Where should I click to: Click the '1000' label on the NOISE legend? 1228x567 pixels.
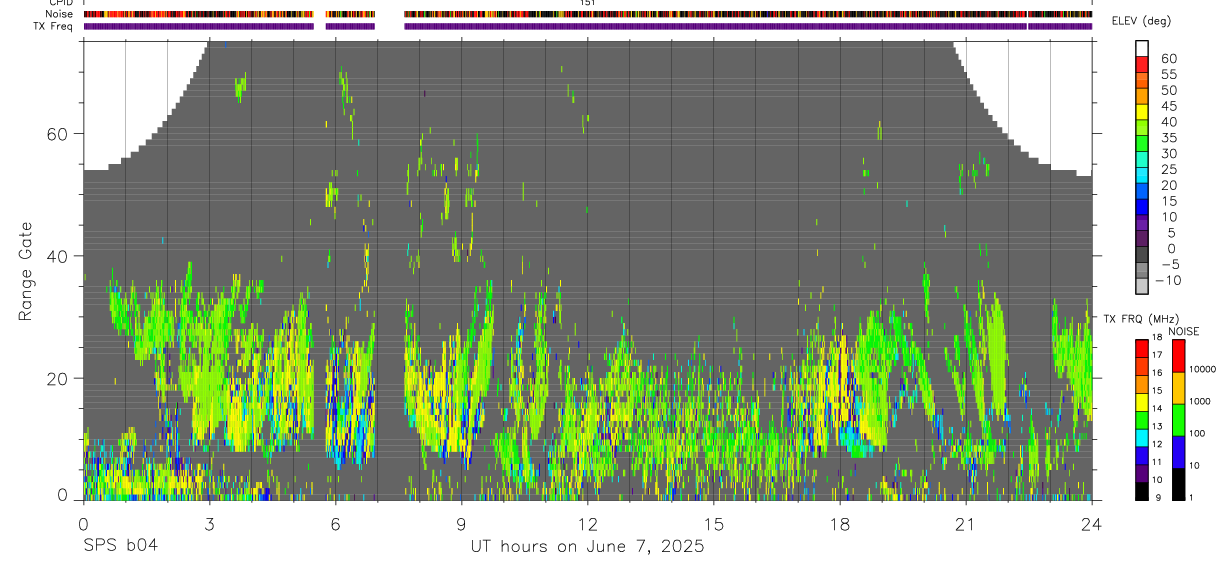tap(1200, 401)
